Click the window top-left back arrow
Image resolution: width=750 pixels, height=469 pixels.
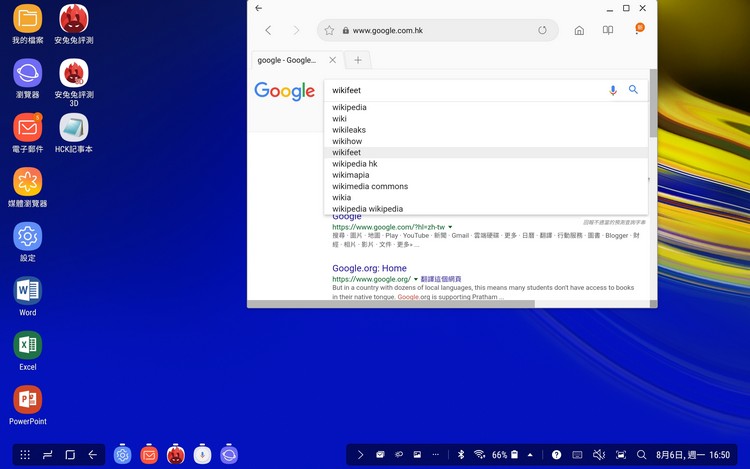259,8
